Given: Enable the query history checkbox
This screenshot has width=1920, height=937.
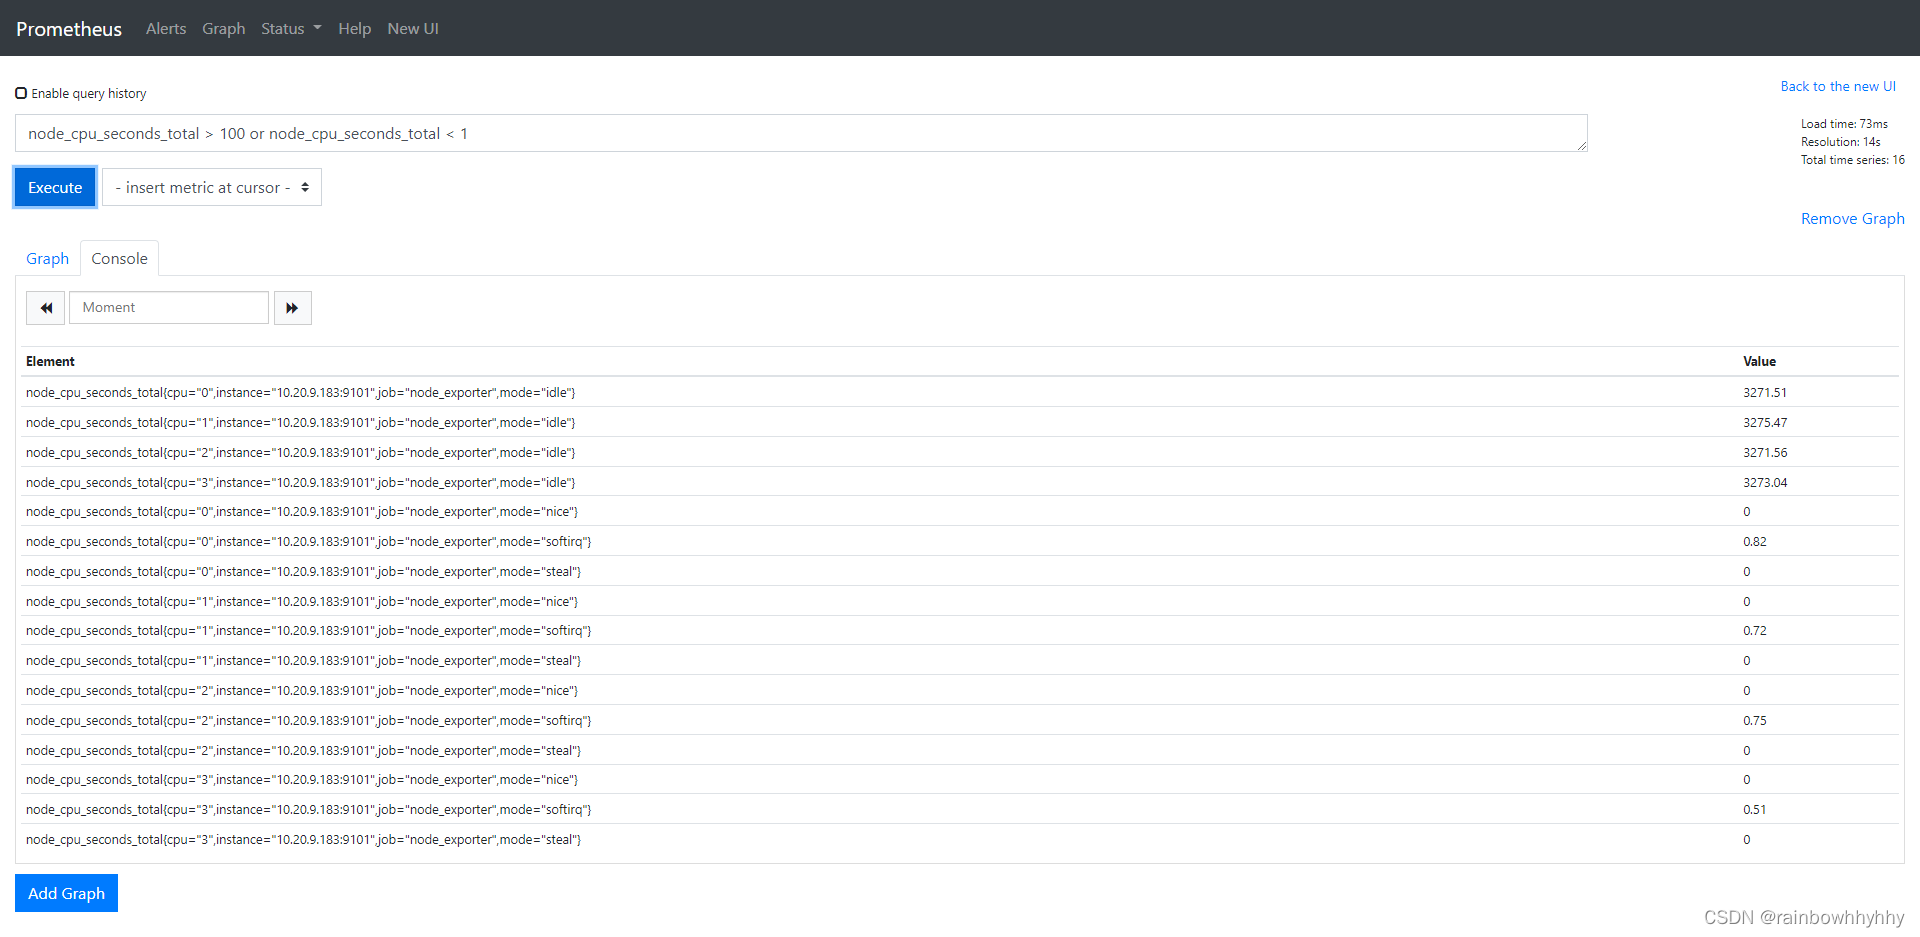Looking at the screenshot, I should pyautogui.click(x=21, y=93).
